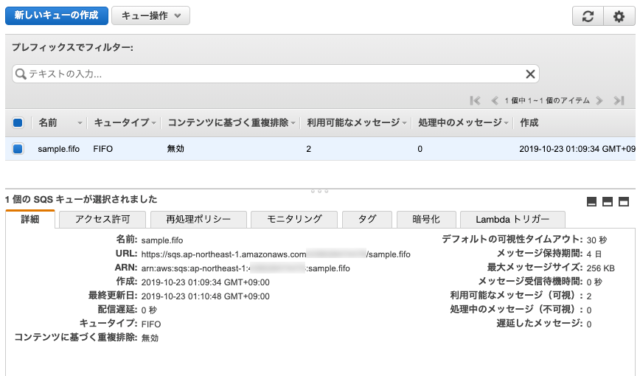Screen dimensions: 640x376
Task: Click the in-flight messages value 0 in row
Action: 420,149
